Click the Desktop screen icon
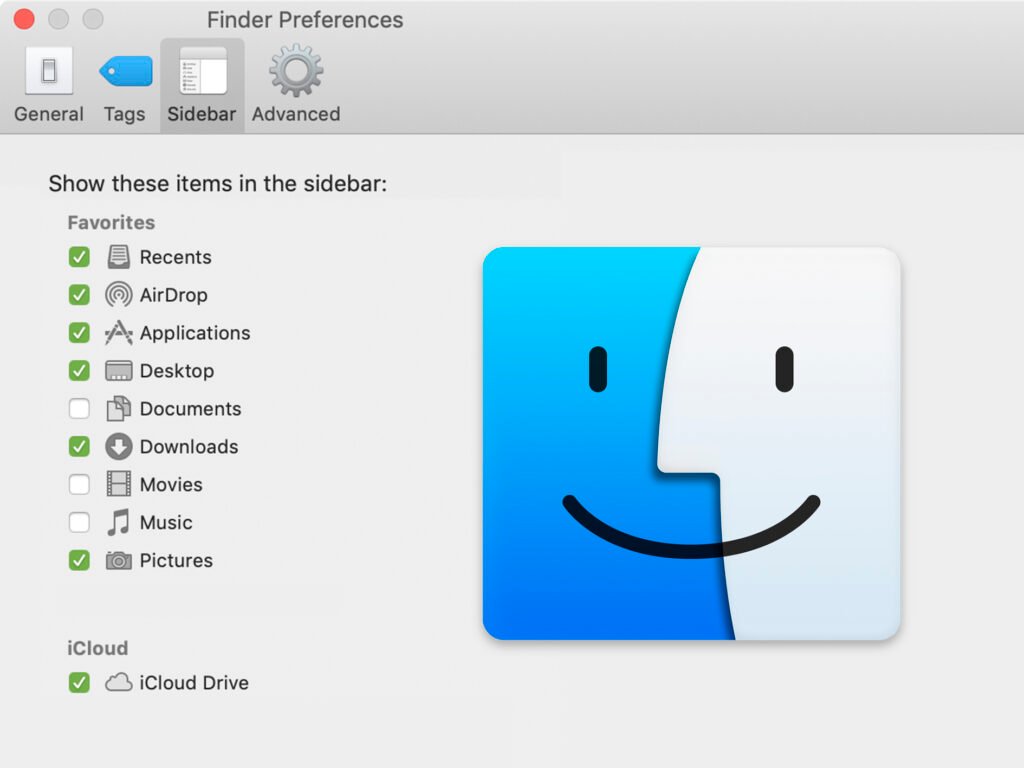This screenshot has height=768, width=1024. click(x=118, y=371)
